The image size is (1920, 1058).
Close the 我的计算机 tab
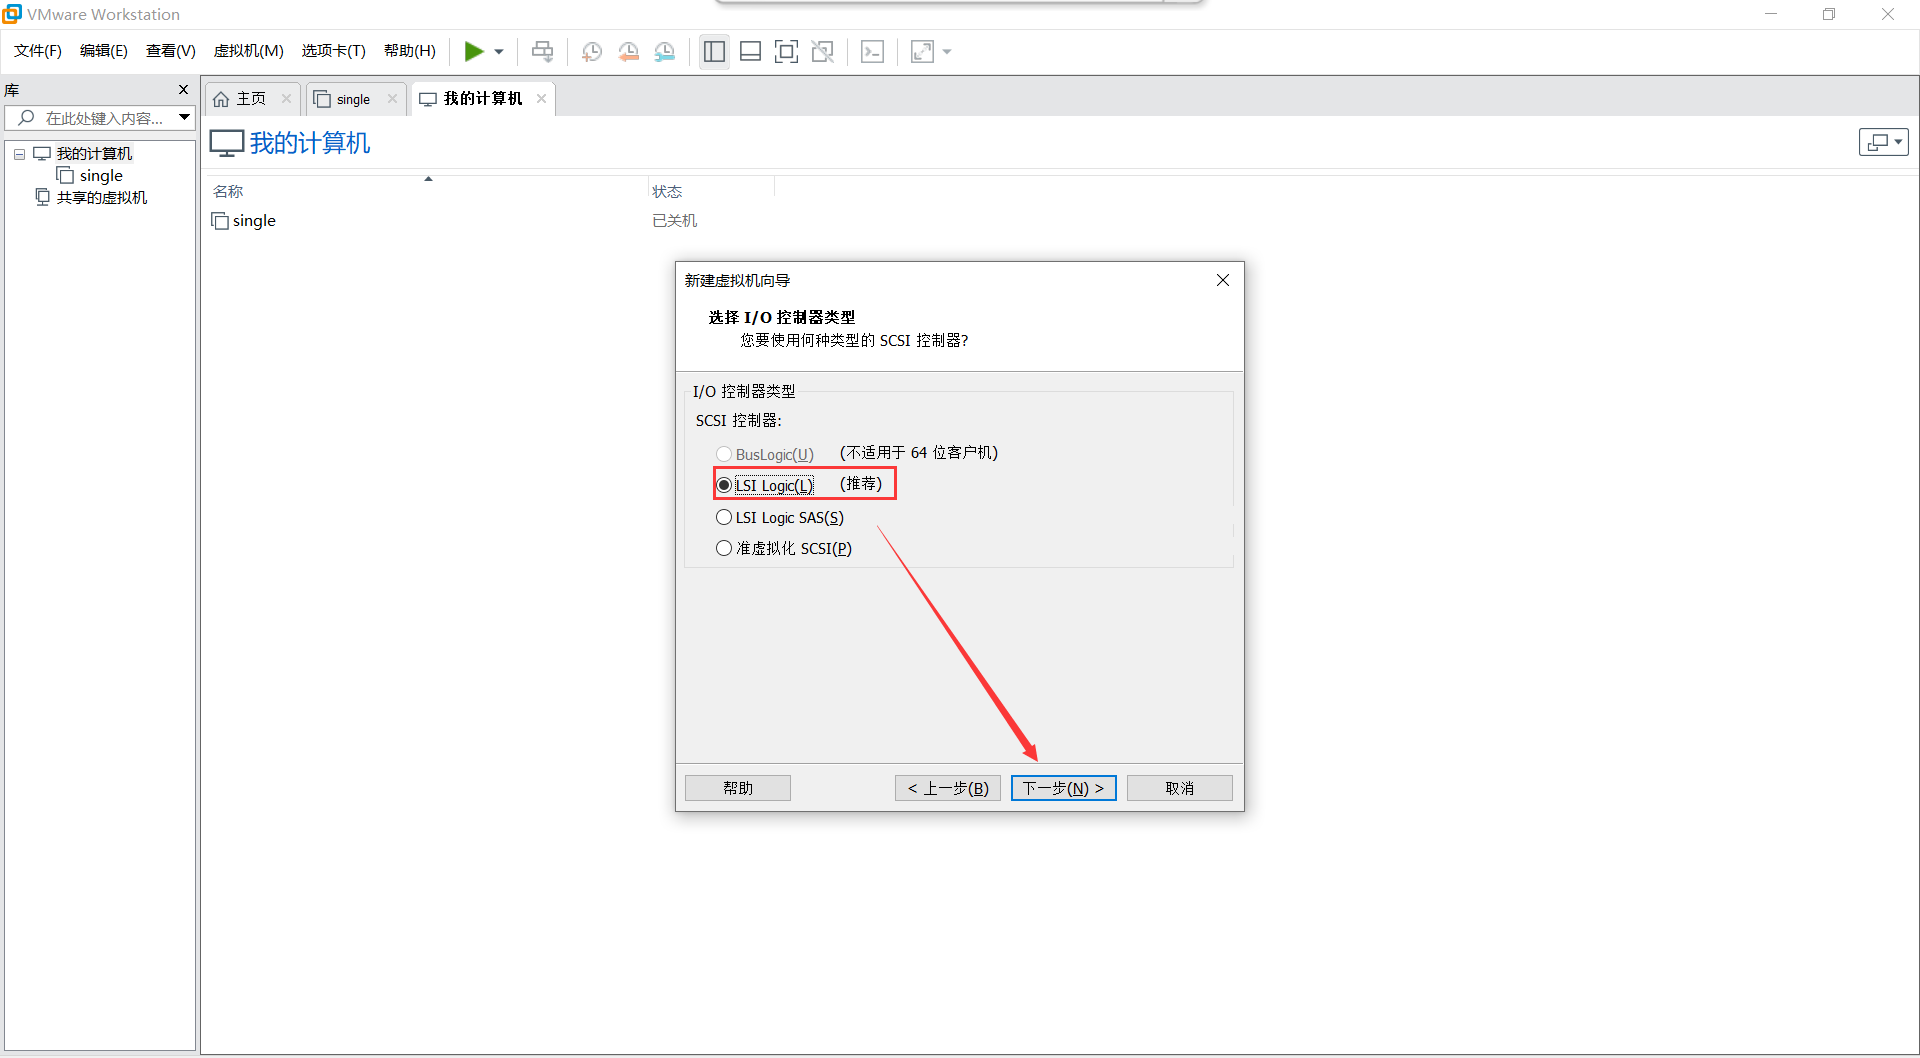tap(541, 98)
